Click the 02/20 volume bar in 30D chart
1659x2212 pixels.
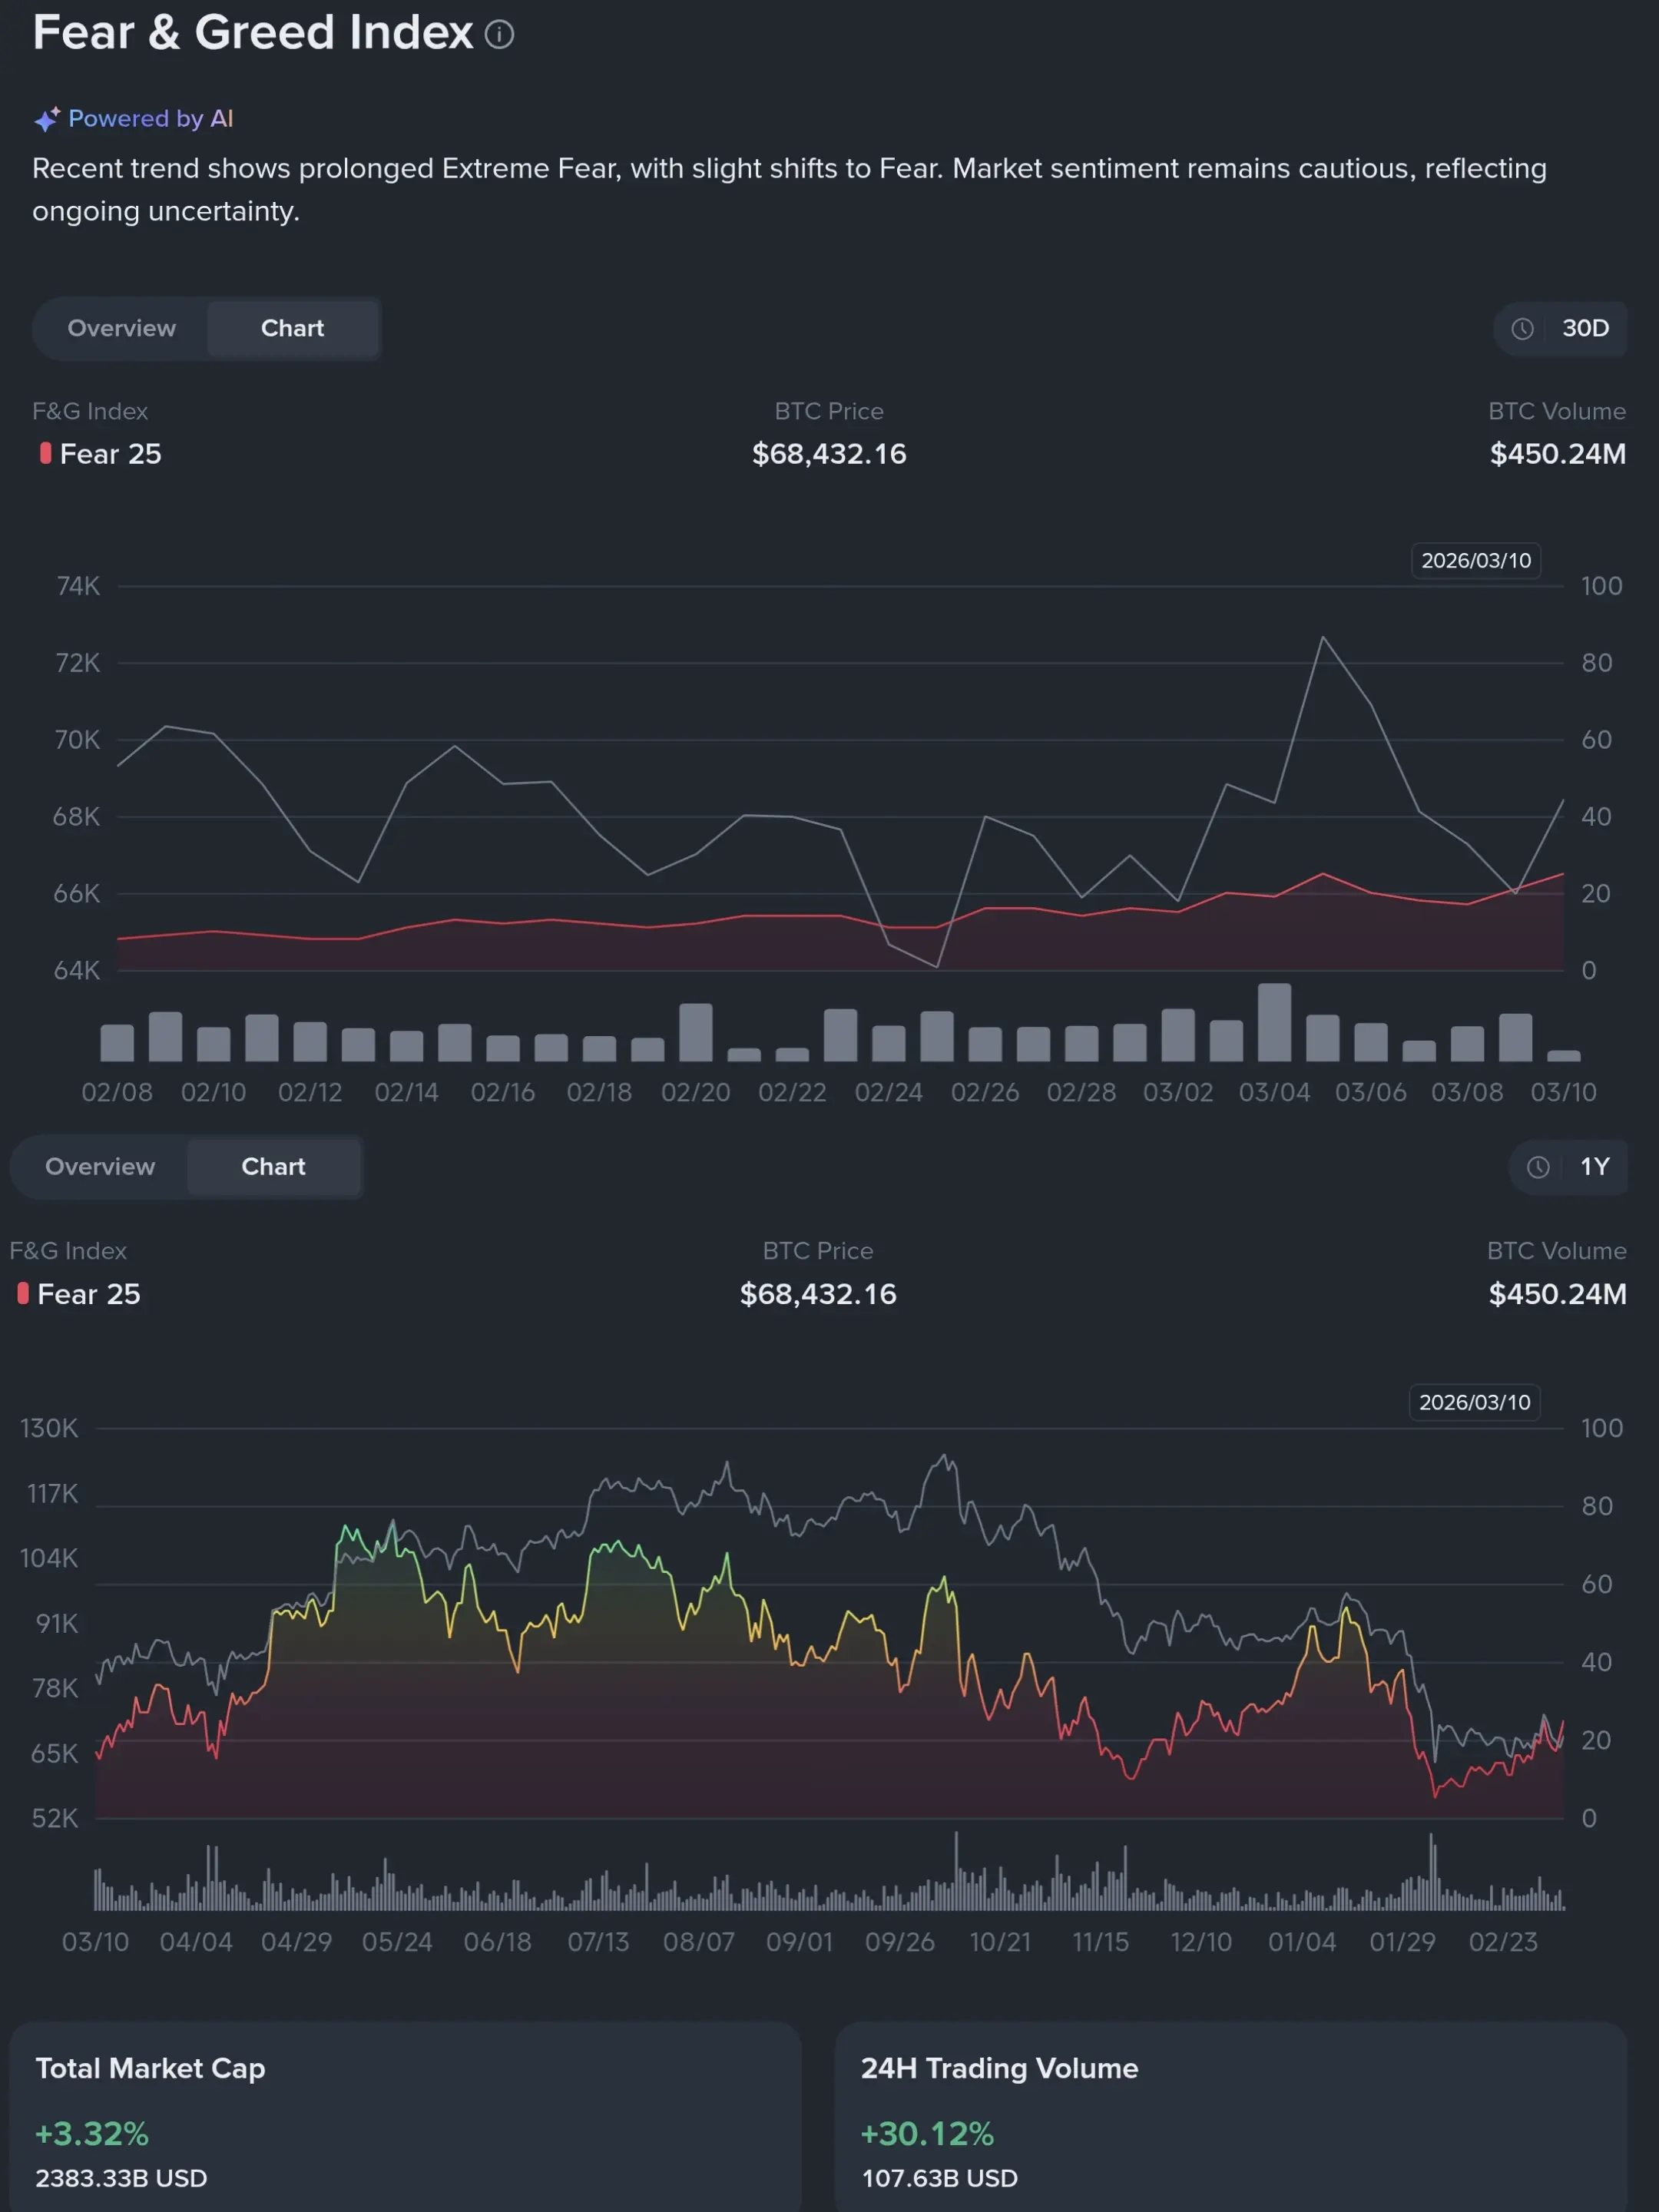(x=696, y=1033)
